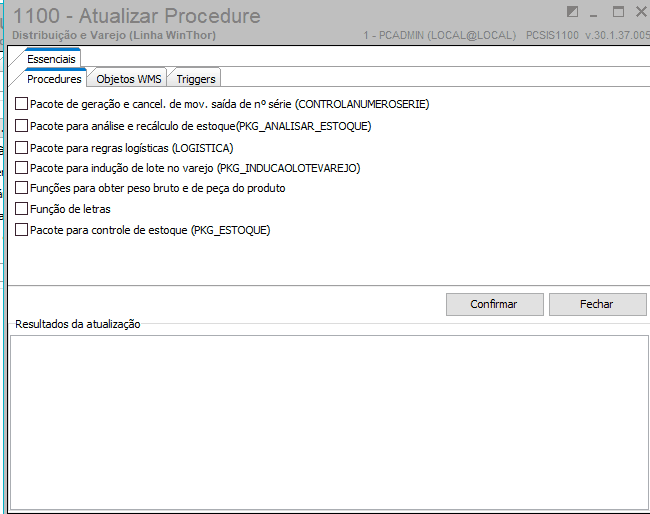Select PKG_INDUCAOLOTEVAREJO checkbox

pos(21,167)
